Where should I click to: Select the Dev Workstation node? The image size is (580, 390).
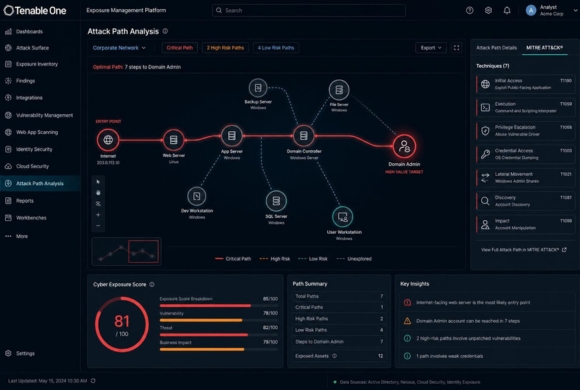[x=197, y=196]
